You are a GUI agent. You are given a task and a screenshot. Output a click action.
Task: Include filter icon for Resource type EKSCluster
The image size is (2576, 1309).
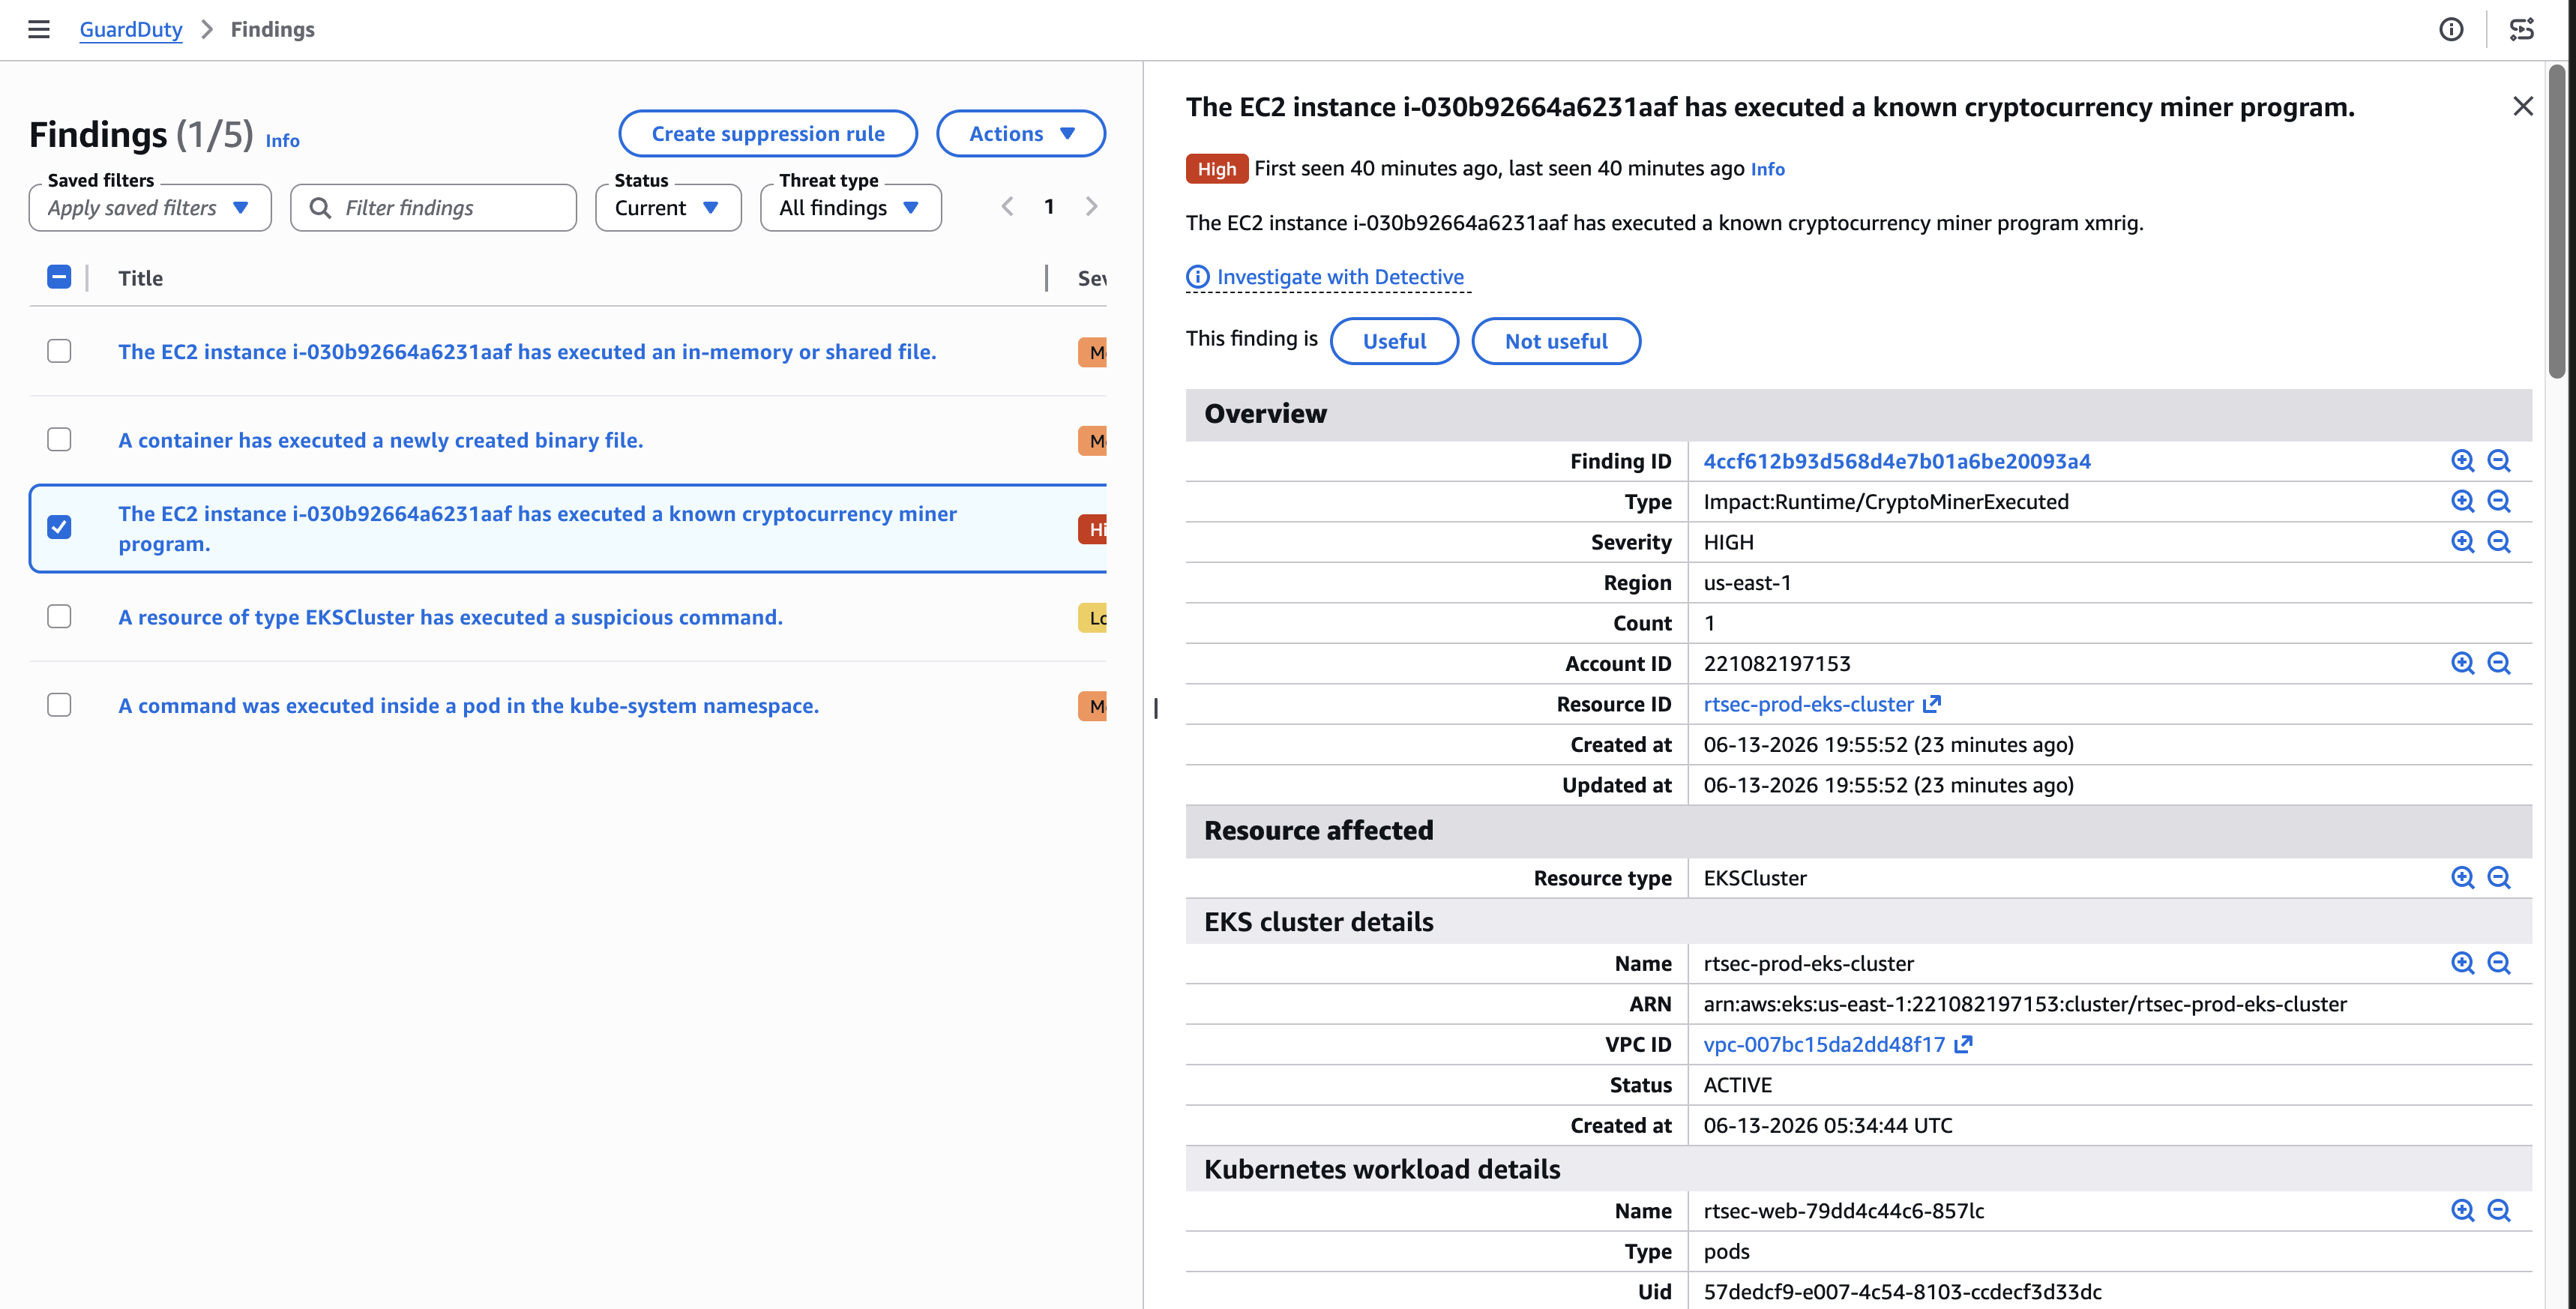pos(2463,878)
